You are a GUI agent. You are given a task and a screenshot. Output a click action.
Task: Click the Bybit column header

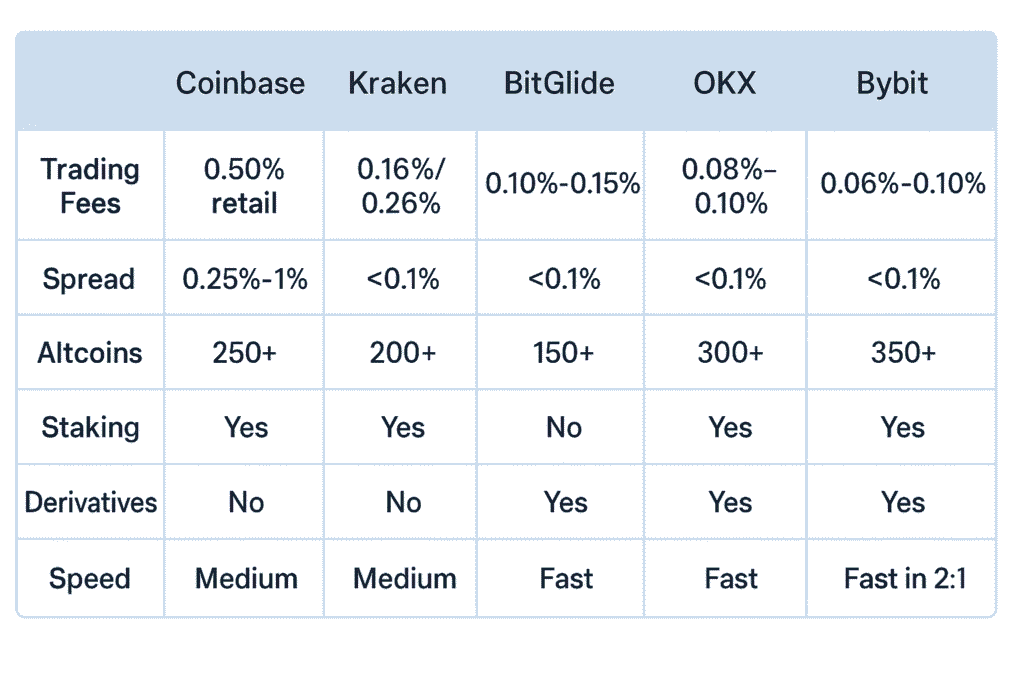point(892,83)
